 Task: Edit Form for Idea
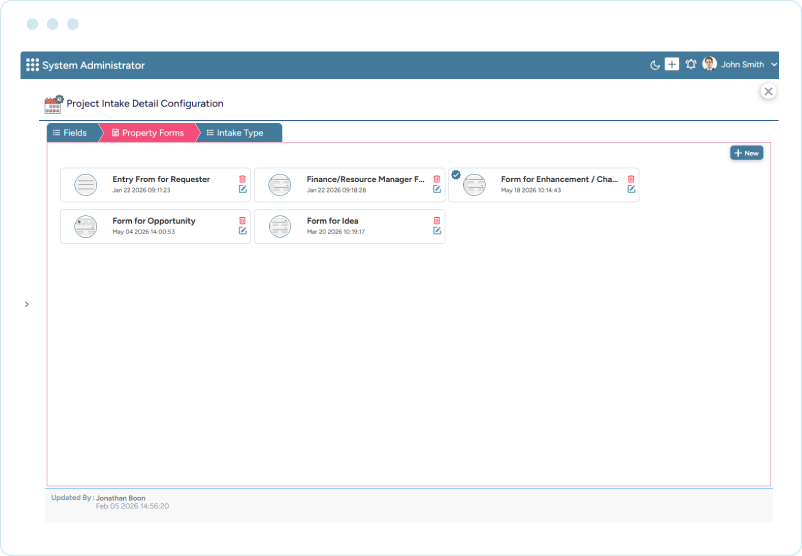coord(437,231)
